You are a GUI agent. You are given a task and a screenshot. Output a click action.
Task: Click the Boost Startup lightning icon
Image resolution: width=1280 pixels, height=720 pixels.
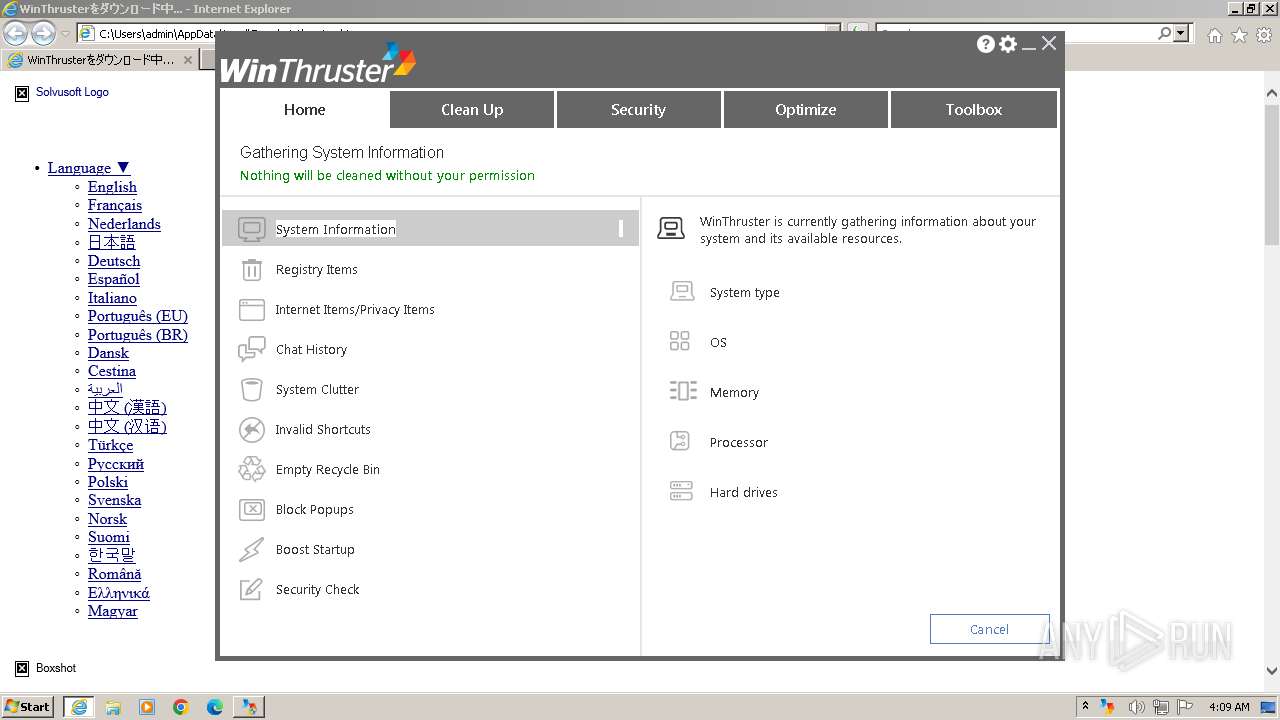coord(252,549)
